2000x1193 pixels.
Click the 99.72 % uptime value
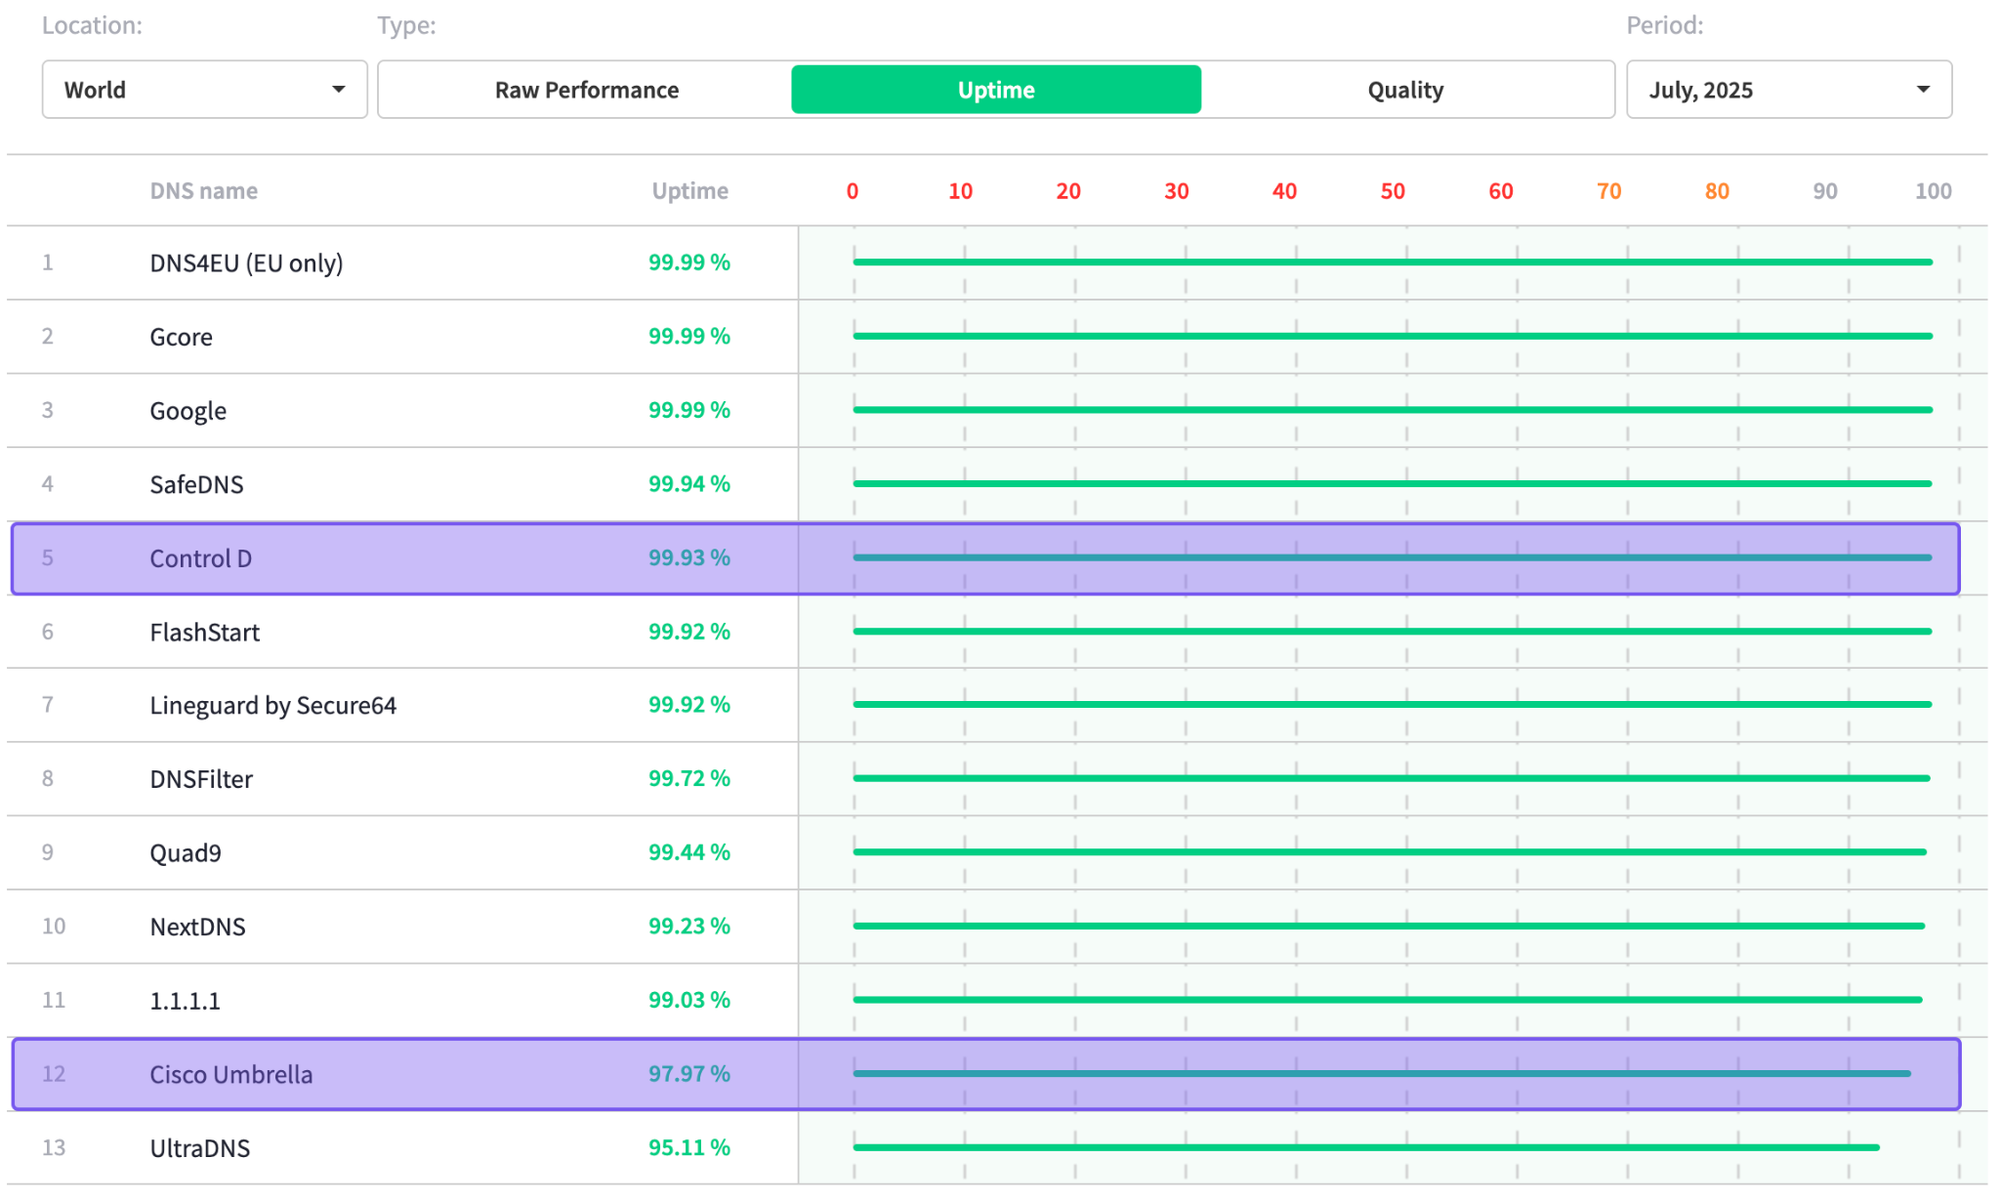click(689, 779)
